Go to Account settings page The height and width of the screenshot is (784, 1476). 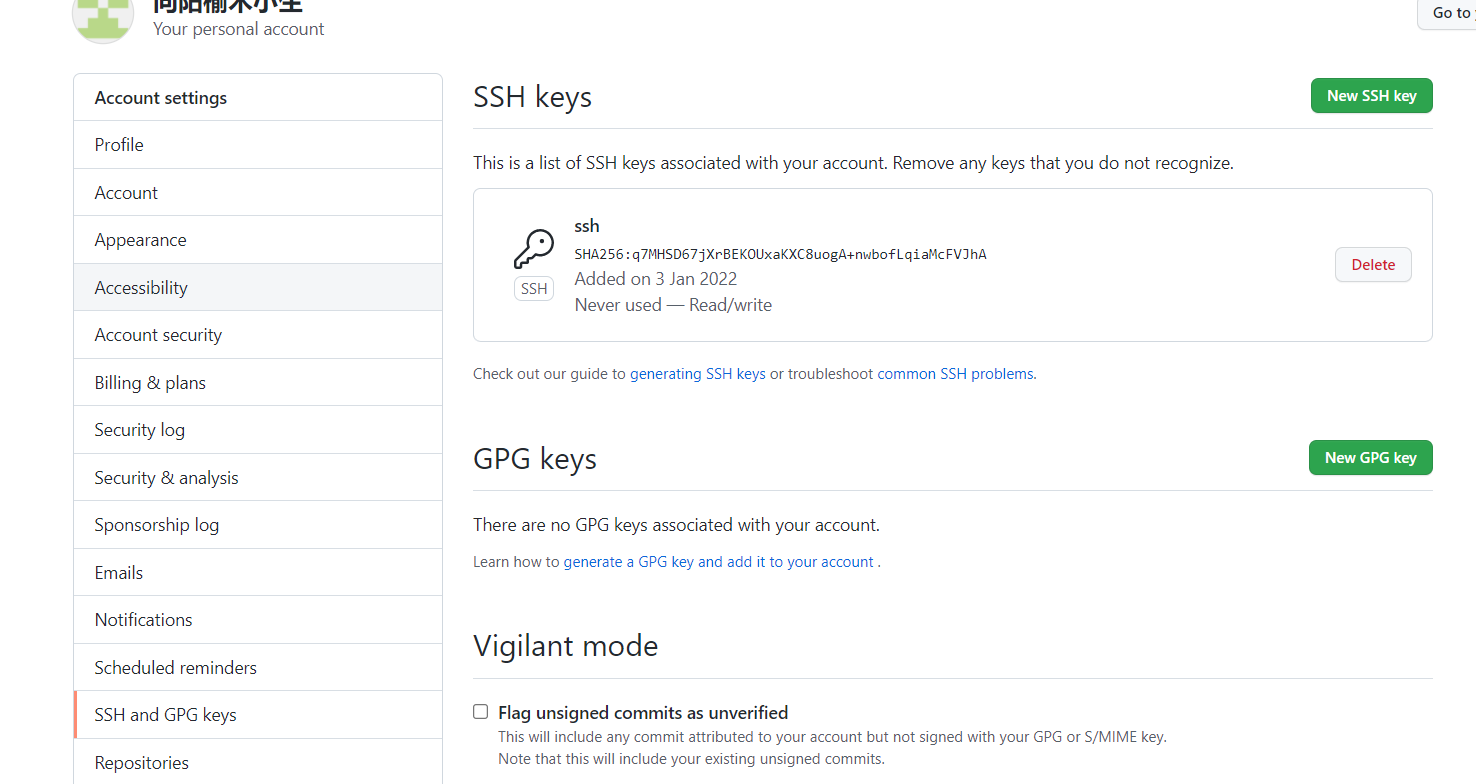(126, 193)
